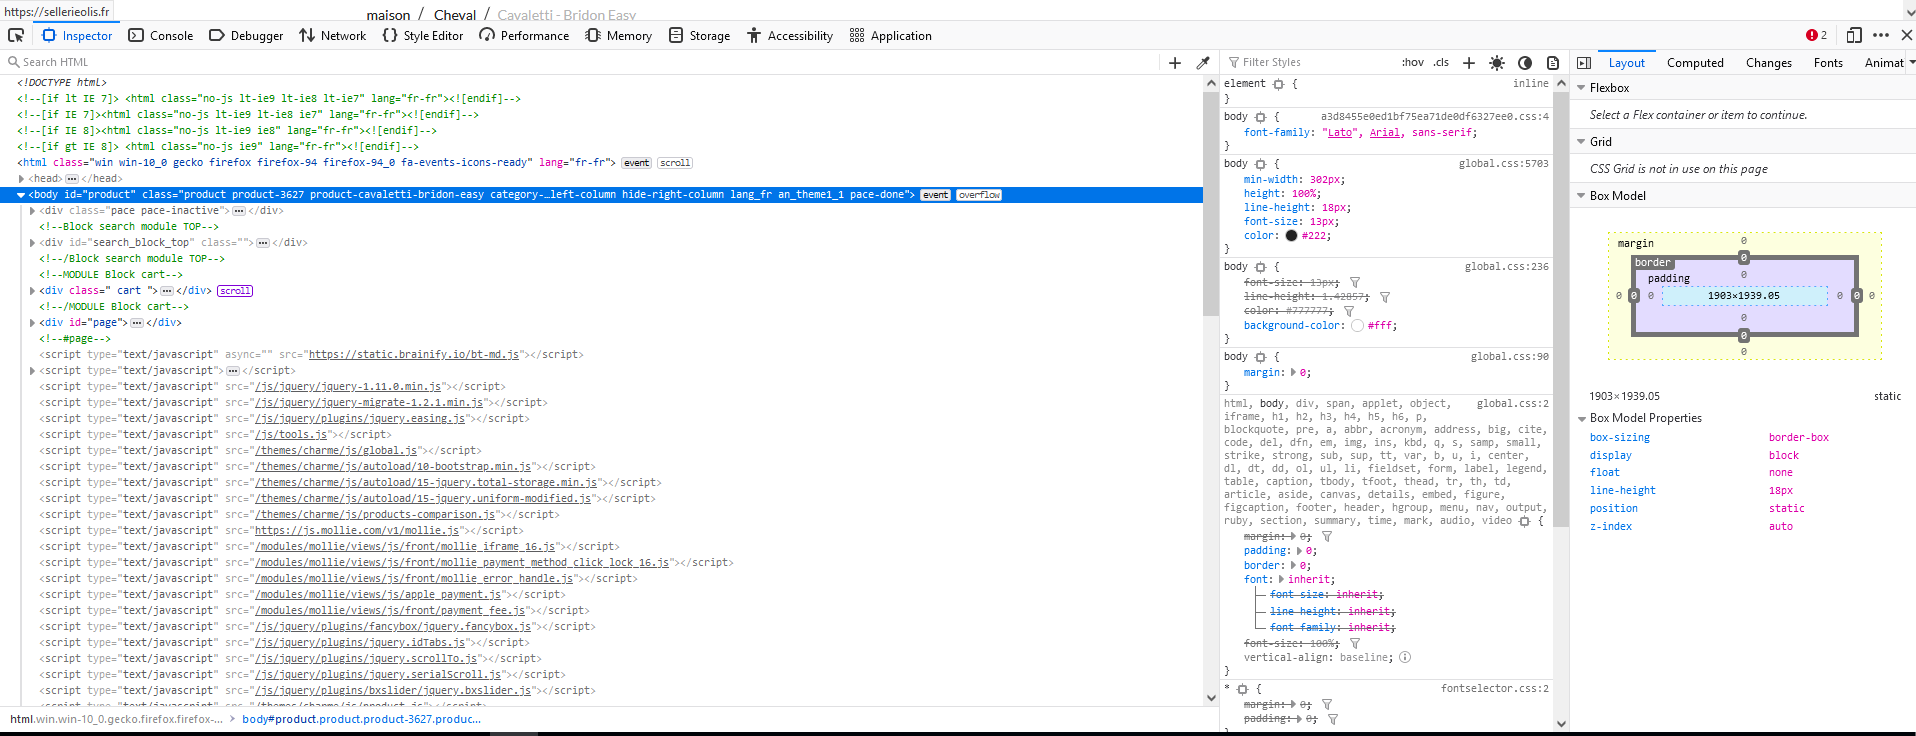The image size is (1916, 736).
Task: Collapse the Grid section
Action: pyautogui.click(x=1581, y=142)
